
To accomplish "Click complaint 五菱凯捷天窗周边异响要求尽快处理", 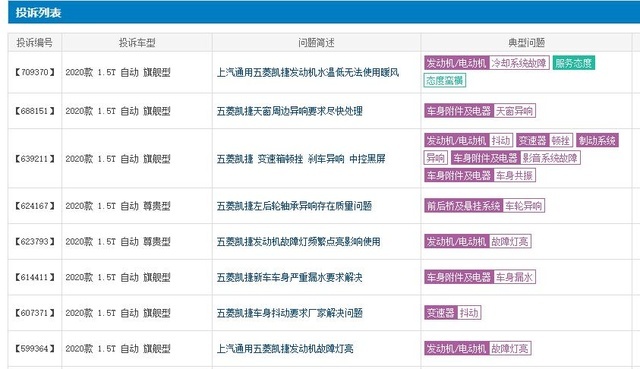I will tap(289, 111).
